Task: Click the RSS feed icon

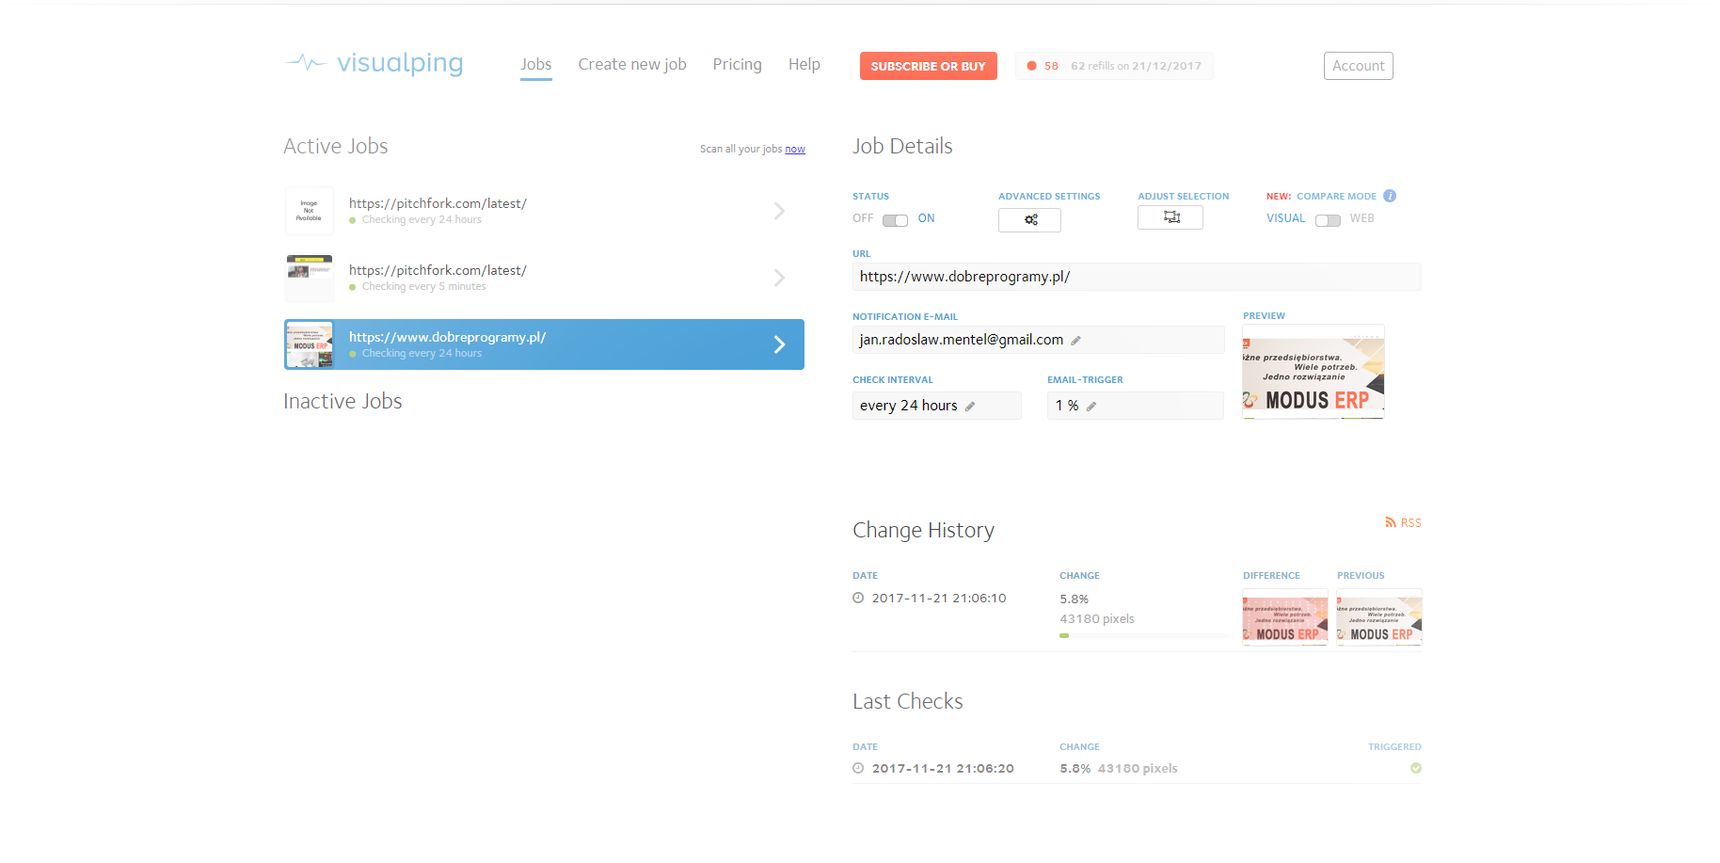Action: (x=1390, y=522)
